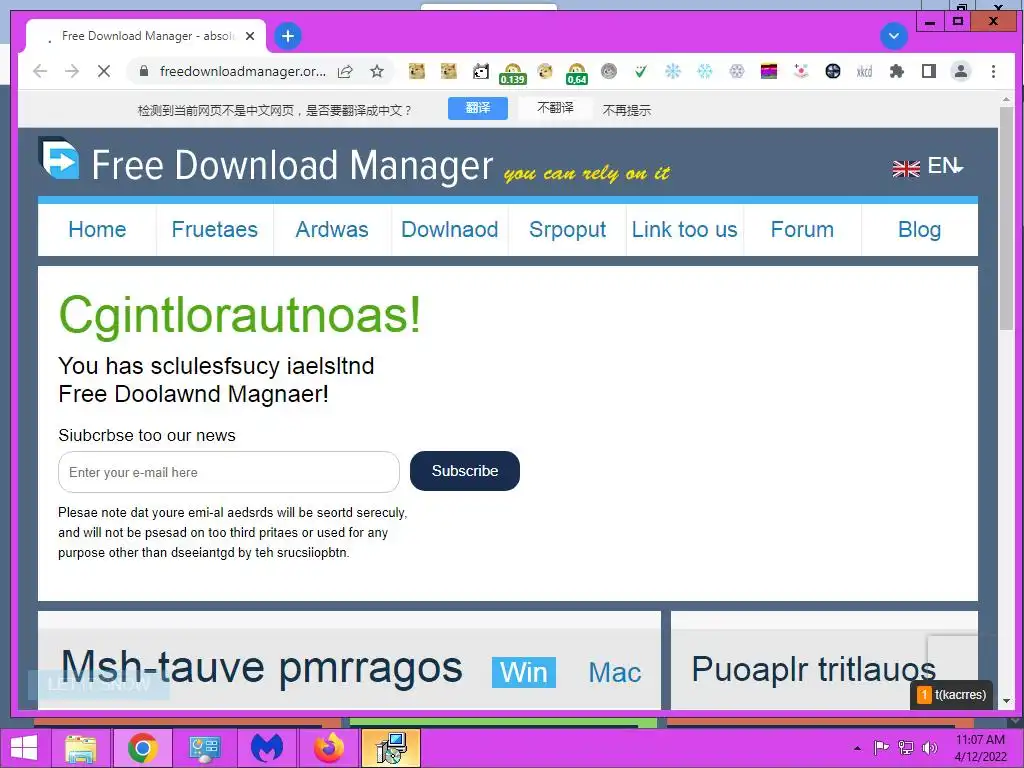The height and width of the screenshot is (768, 1024).
Task: Close the Free Download Manager tab
Action: pyautogui.click(x=249, y=36)
